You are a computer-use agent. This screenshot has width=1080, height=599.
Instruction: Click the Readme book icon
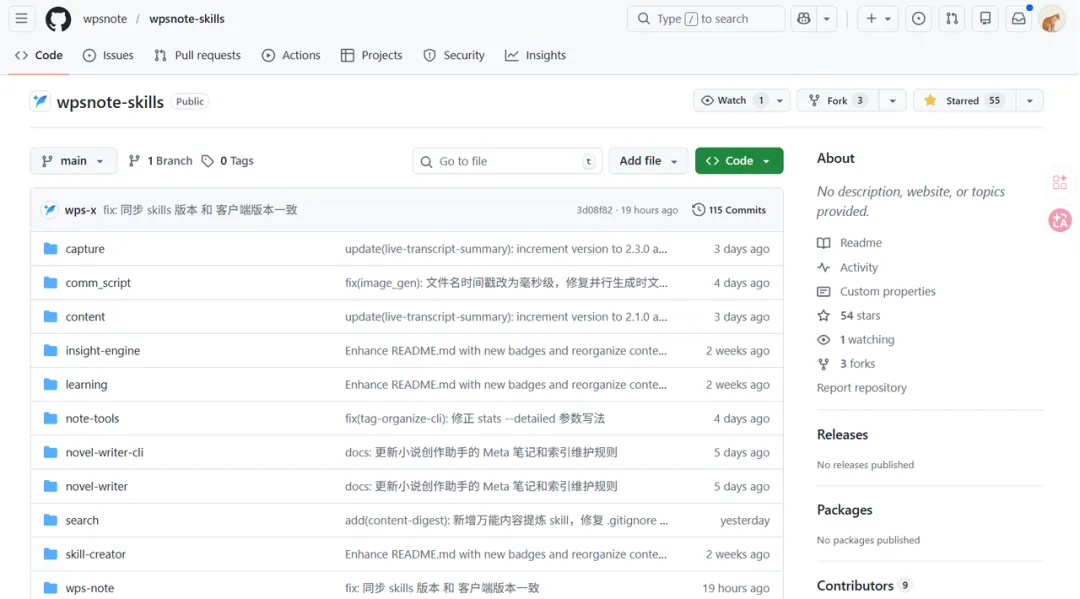(824, 242)
